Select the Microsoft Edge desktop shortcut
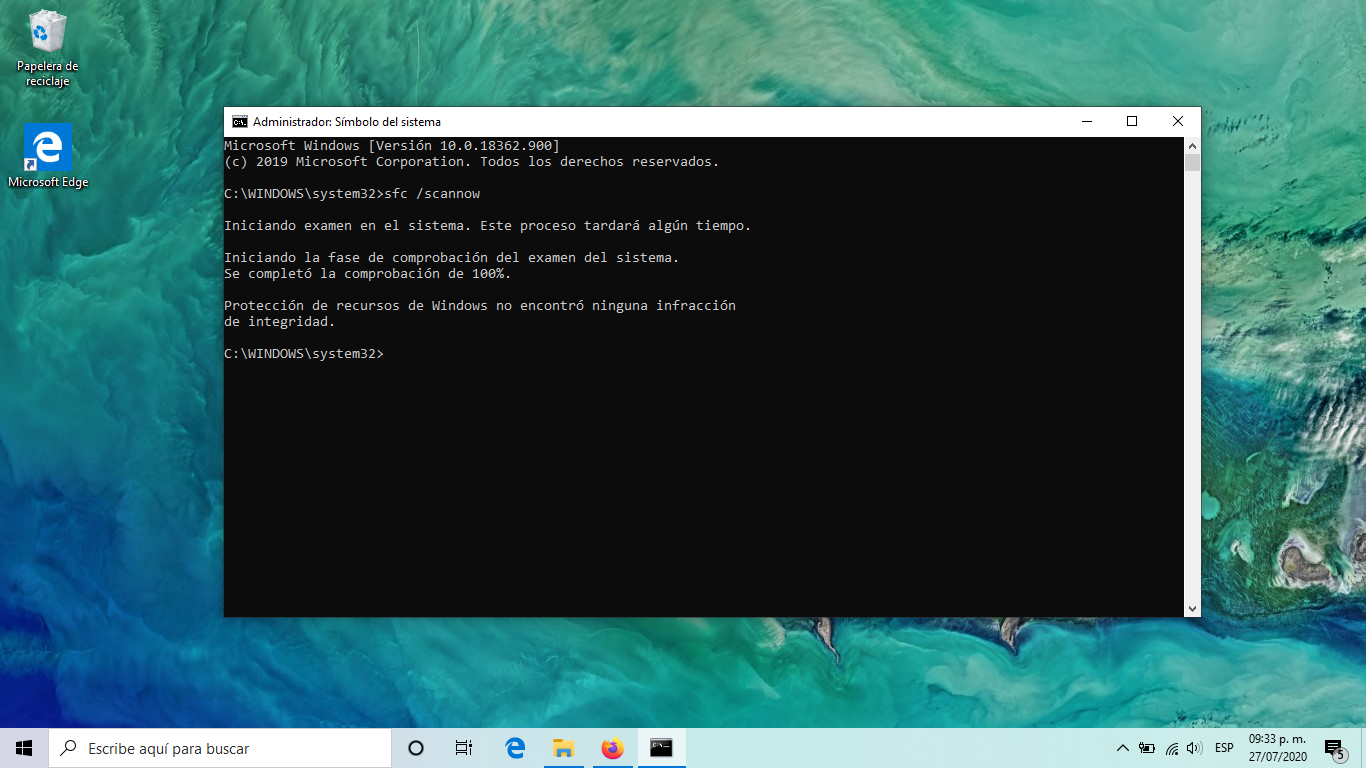This screenshot has height=768, width=1366. [x=48, y=157]
